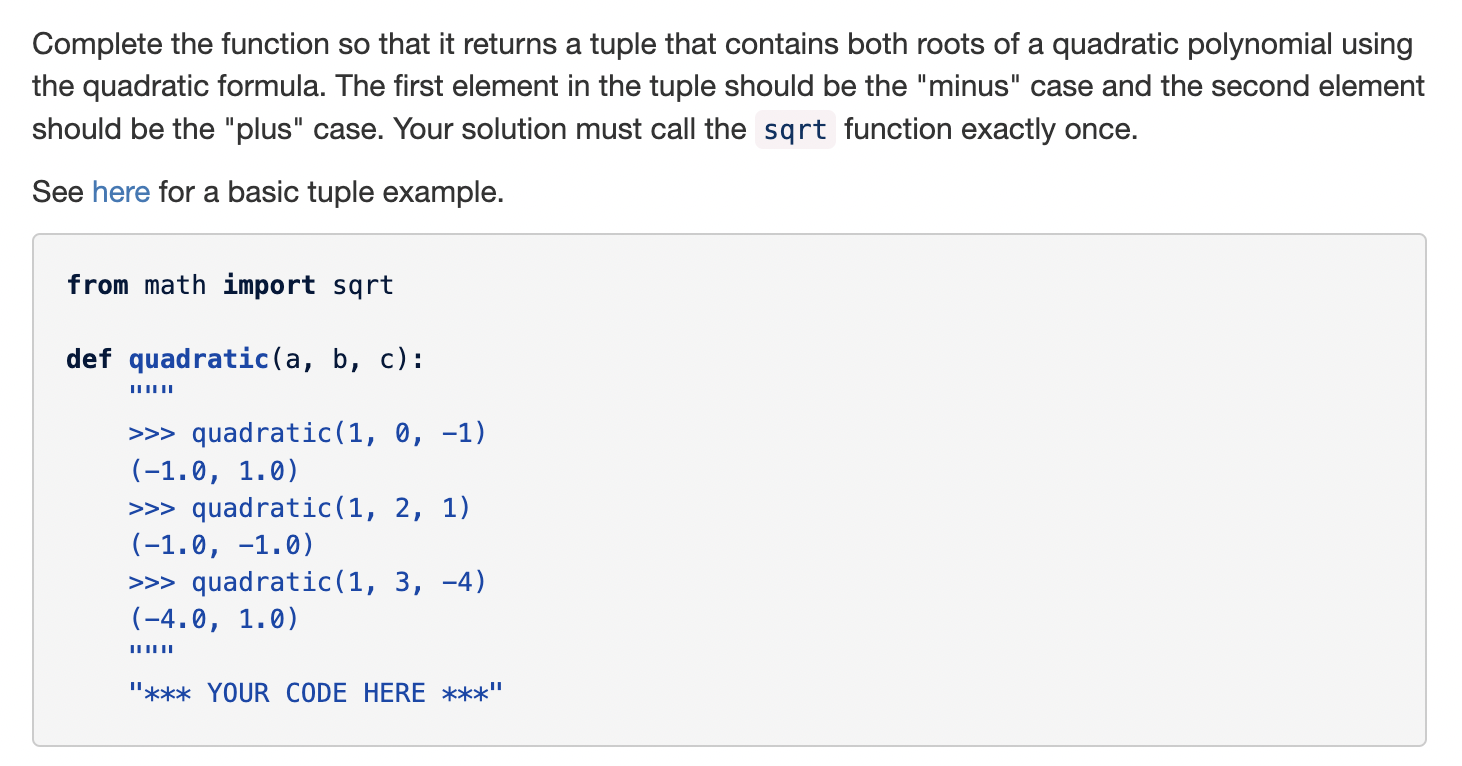Open the "here" tuple example link
Image resolution: width=1462 pixels, height=766 pixels.
tap(121, 191)
